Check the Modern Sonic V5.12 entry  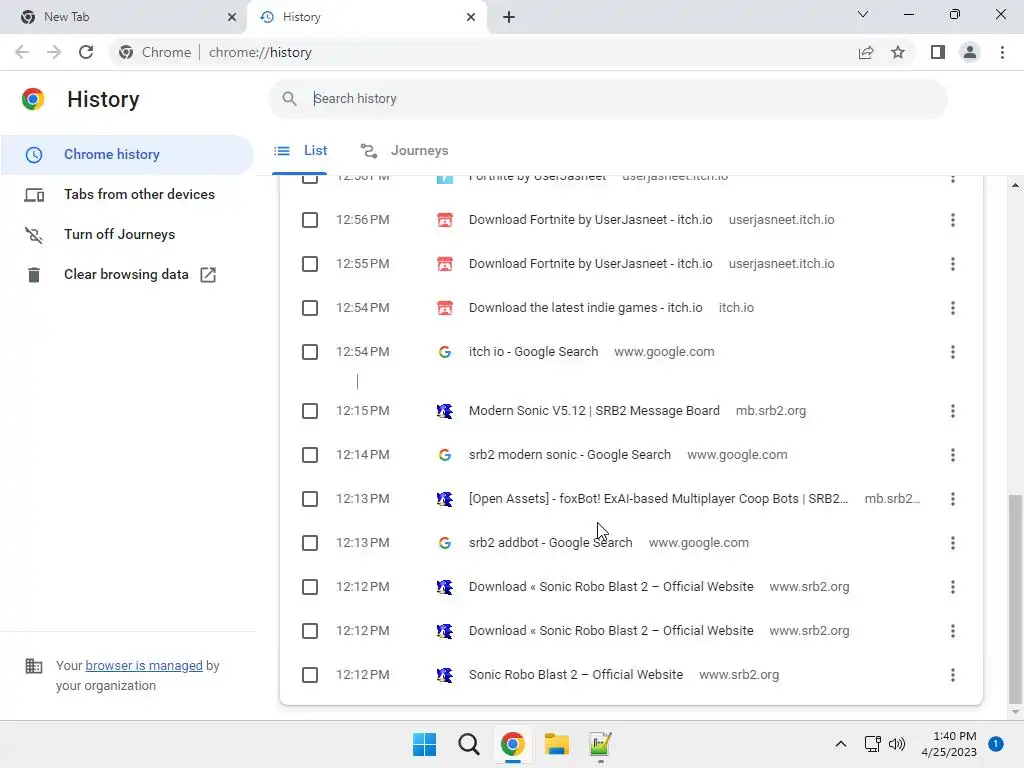310,411
